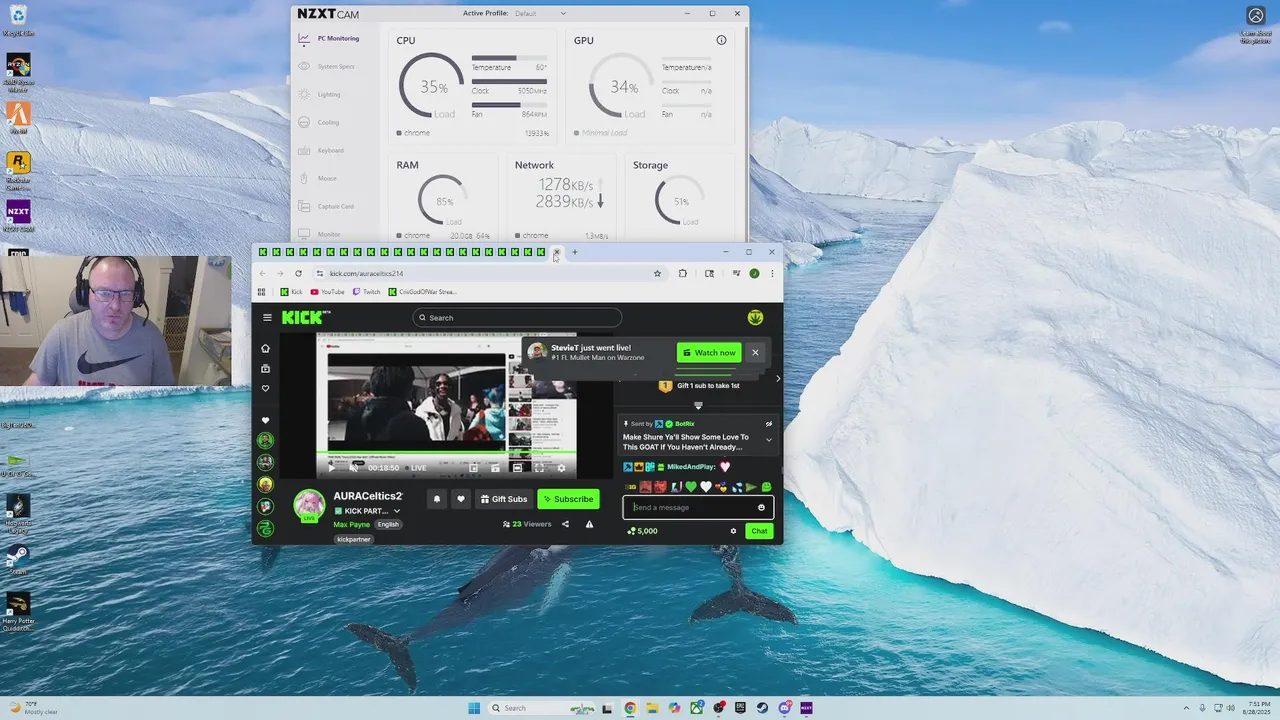Open Chrome three-dot menu
Viewport: 1280px width, 720px height.
[x=771, y=273]
